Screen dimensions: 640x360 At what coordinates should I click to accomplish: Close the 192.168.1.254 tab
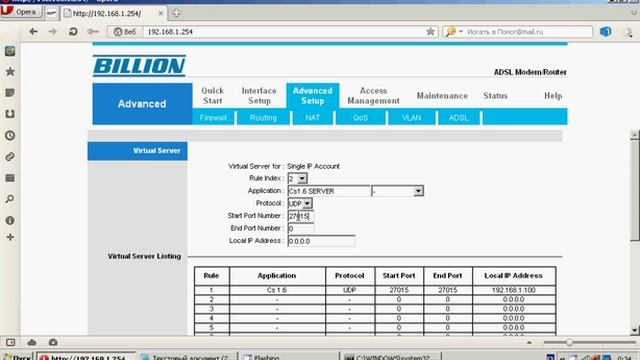coord(161,13)
